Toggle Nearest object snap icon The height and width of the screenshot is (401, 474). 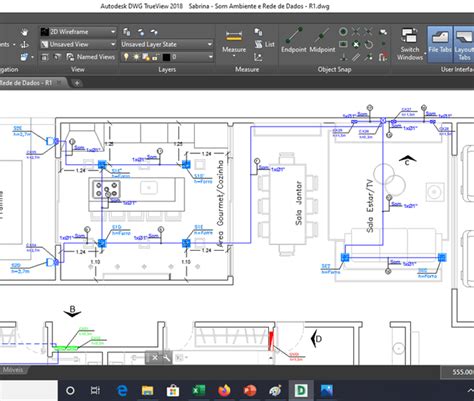pyautogui.click(x=368, y=57)
